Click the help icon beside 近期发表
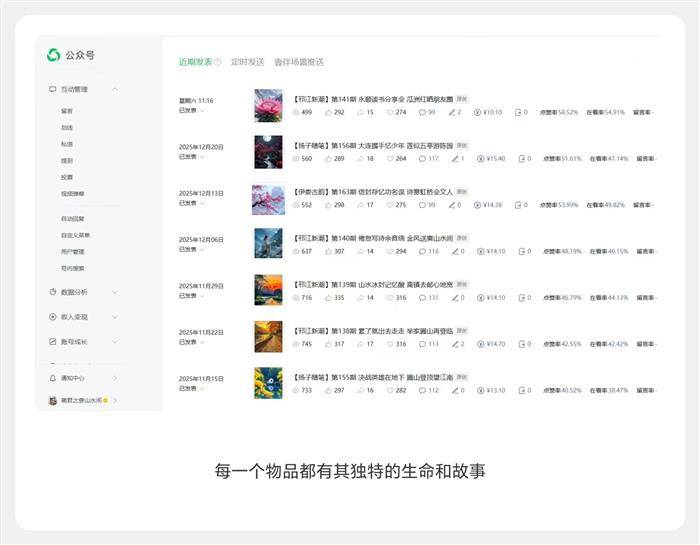Viewport: 700px width, 545px height. click(x=217, y=62)
